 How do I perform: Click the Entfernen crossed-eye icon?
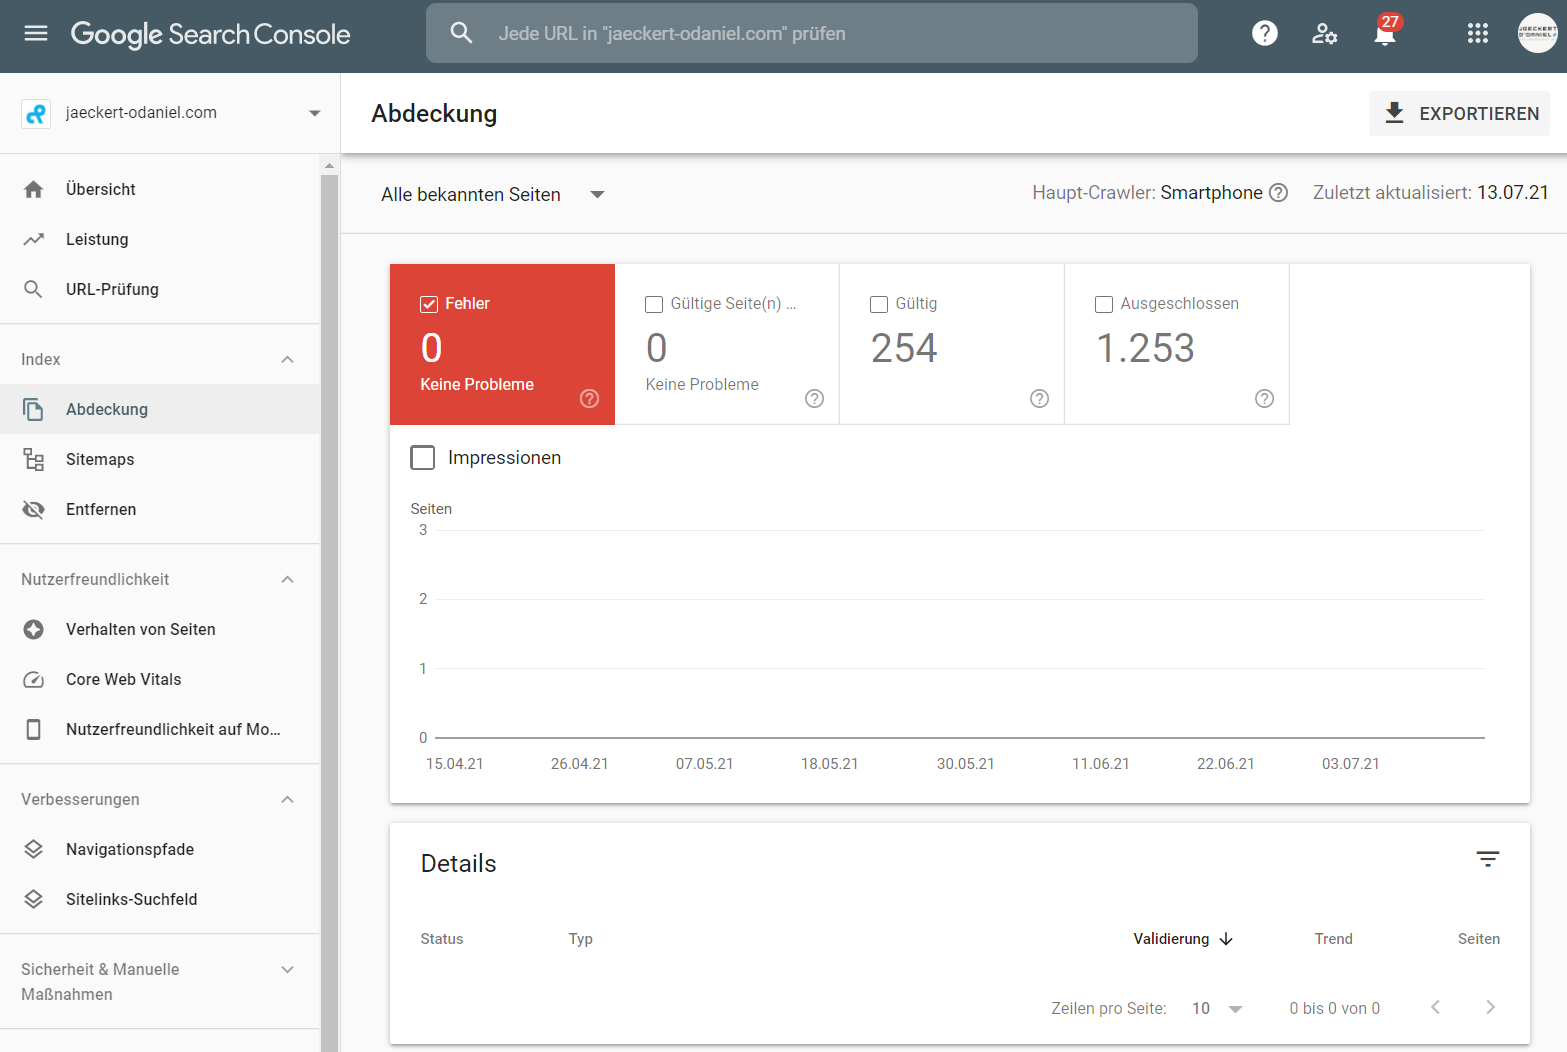coord(34,509)
